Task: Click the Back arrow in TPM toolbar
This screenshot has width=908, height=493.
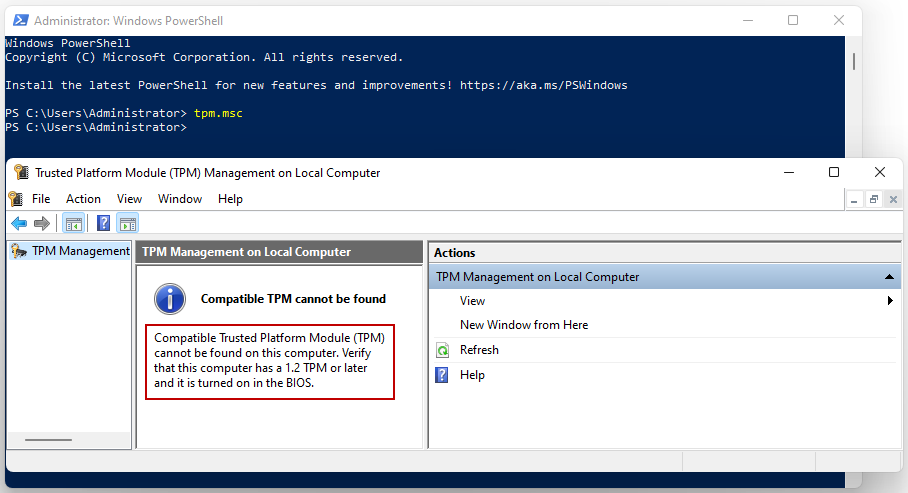Action: pyautogui.click(x=19, y=223)
